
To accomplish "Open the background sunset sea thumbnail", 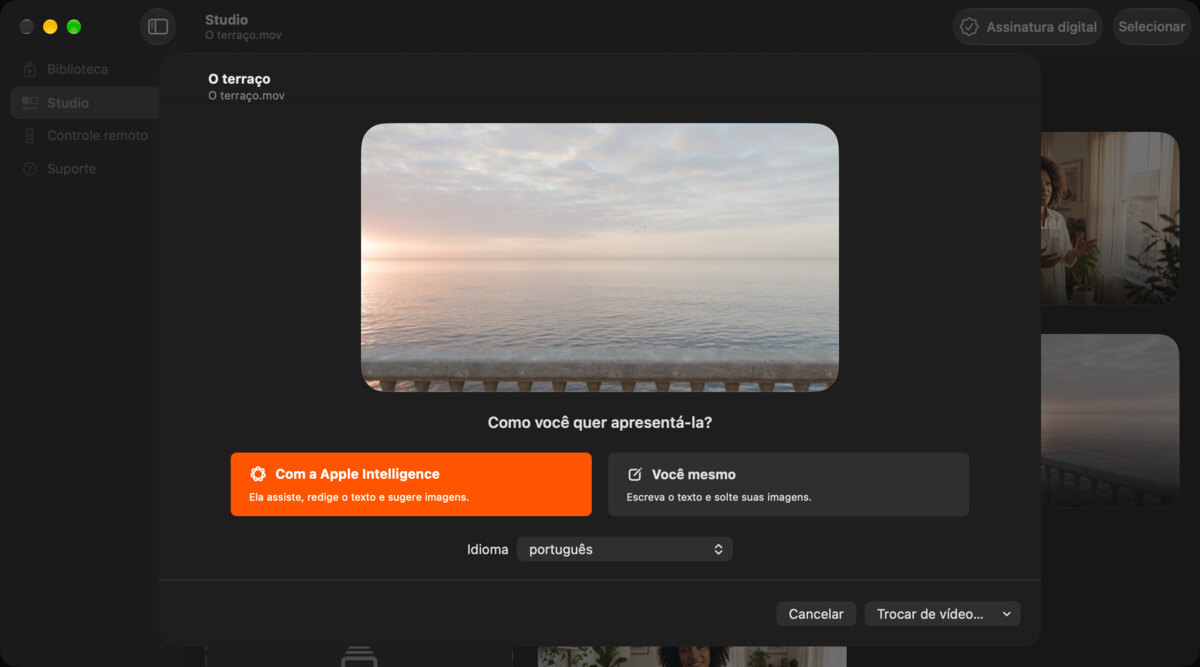I will tap(1110, 420).
